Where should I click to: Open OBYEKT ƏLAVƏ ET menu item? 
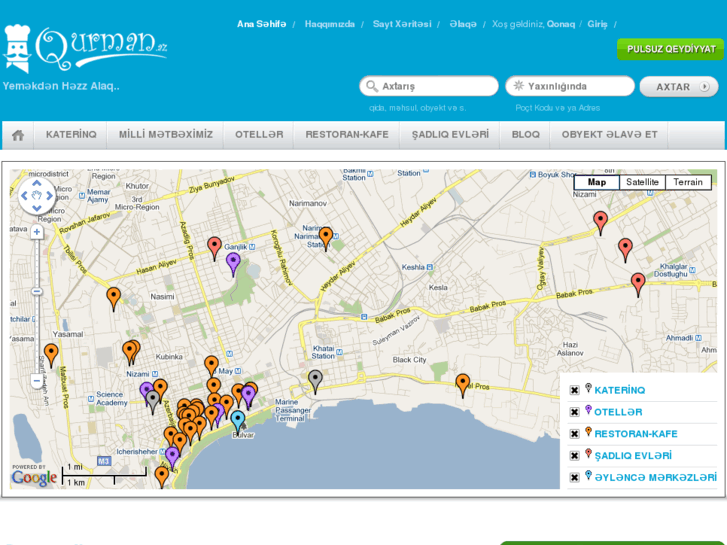click(x=609, y=135)
